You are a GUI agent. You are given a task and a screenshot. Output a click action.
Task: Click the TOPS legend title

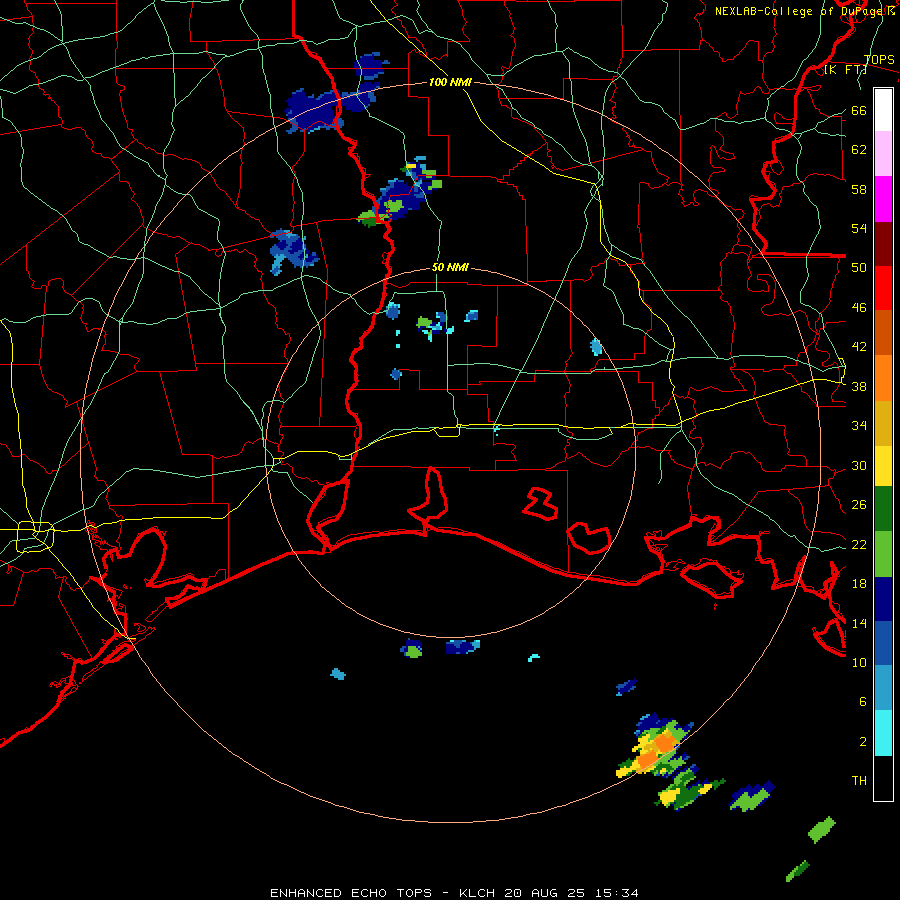[879, 59]
